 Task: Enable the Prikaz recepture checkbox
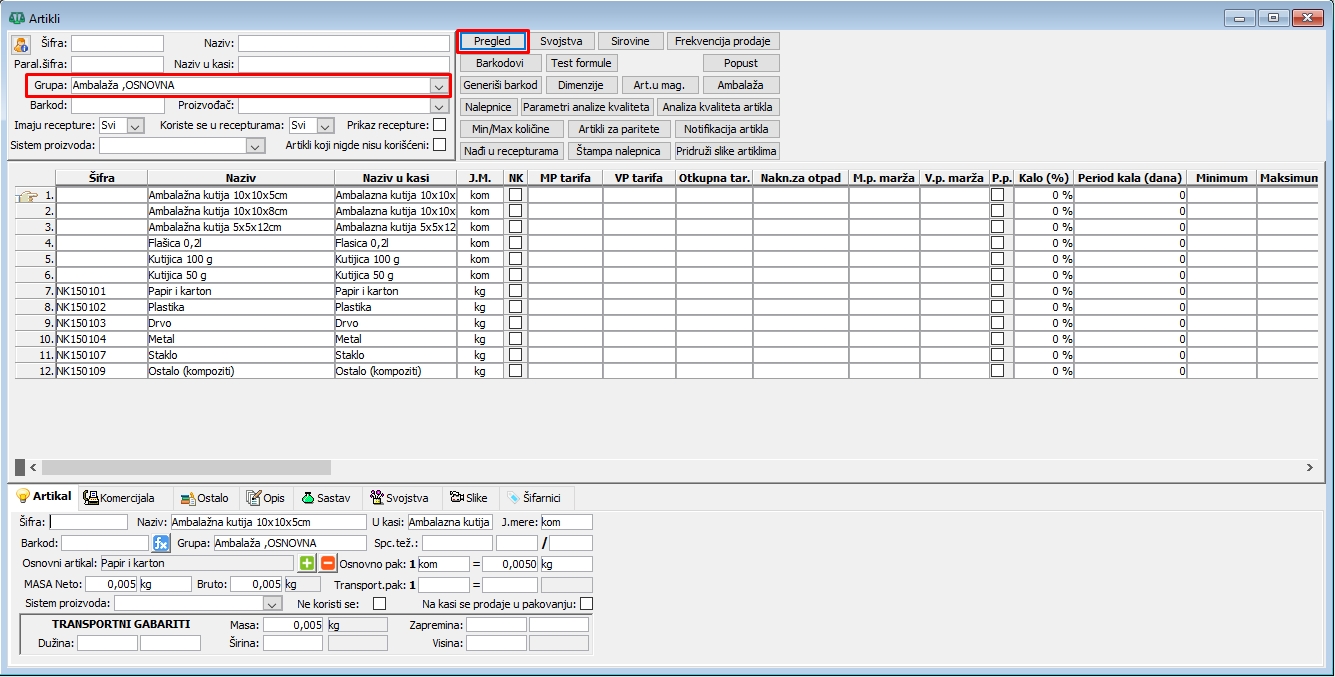440,125
